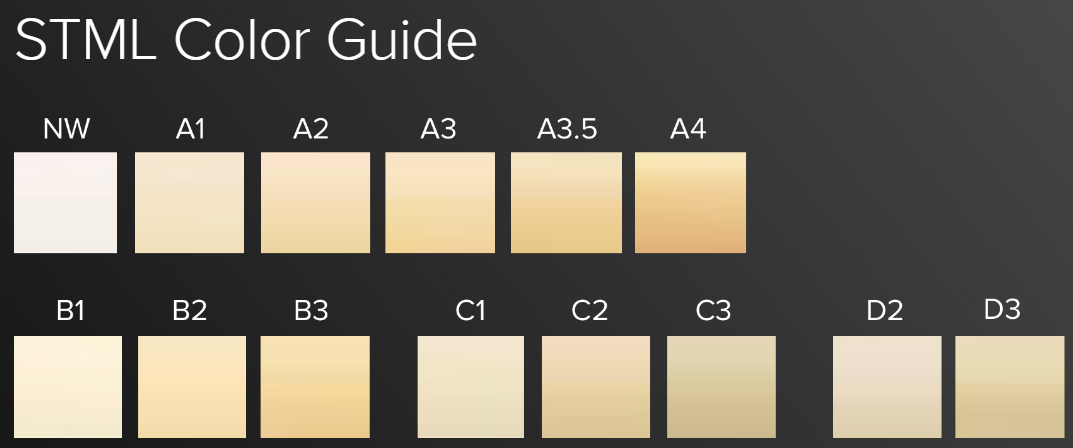Select the NW color swatch
The height and width of the screenshot is (448, 1073).
click(x=65, y=203)
